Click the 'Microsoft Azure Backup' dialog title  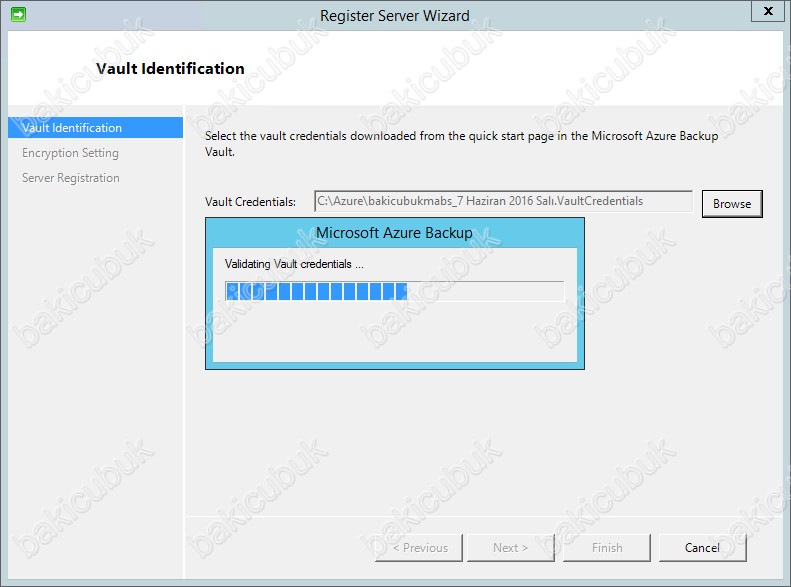[x=394, y=232]
